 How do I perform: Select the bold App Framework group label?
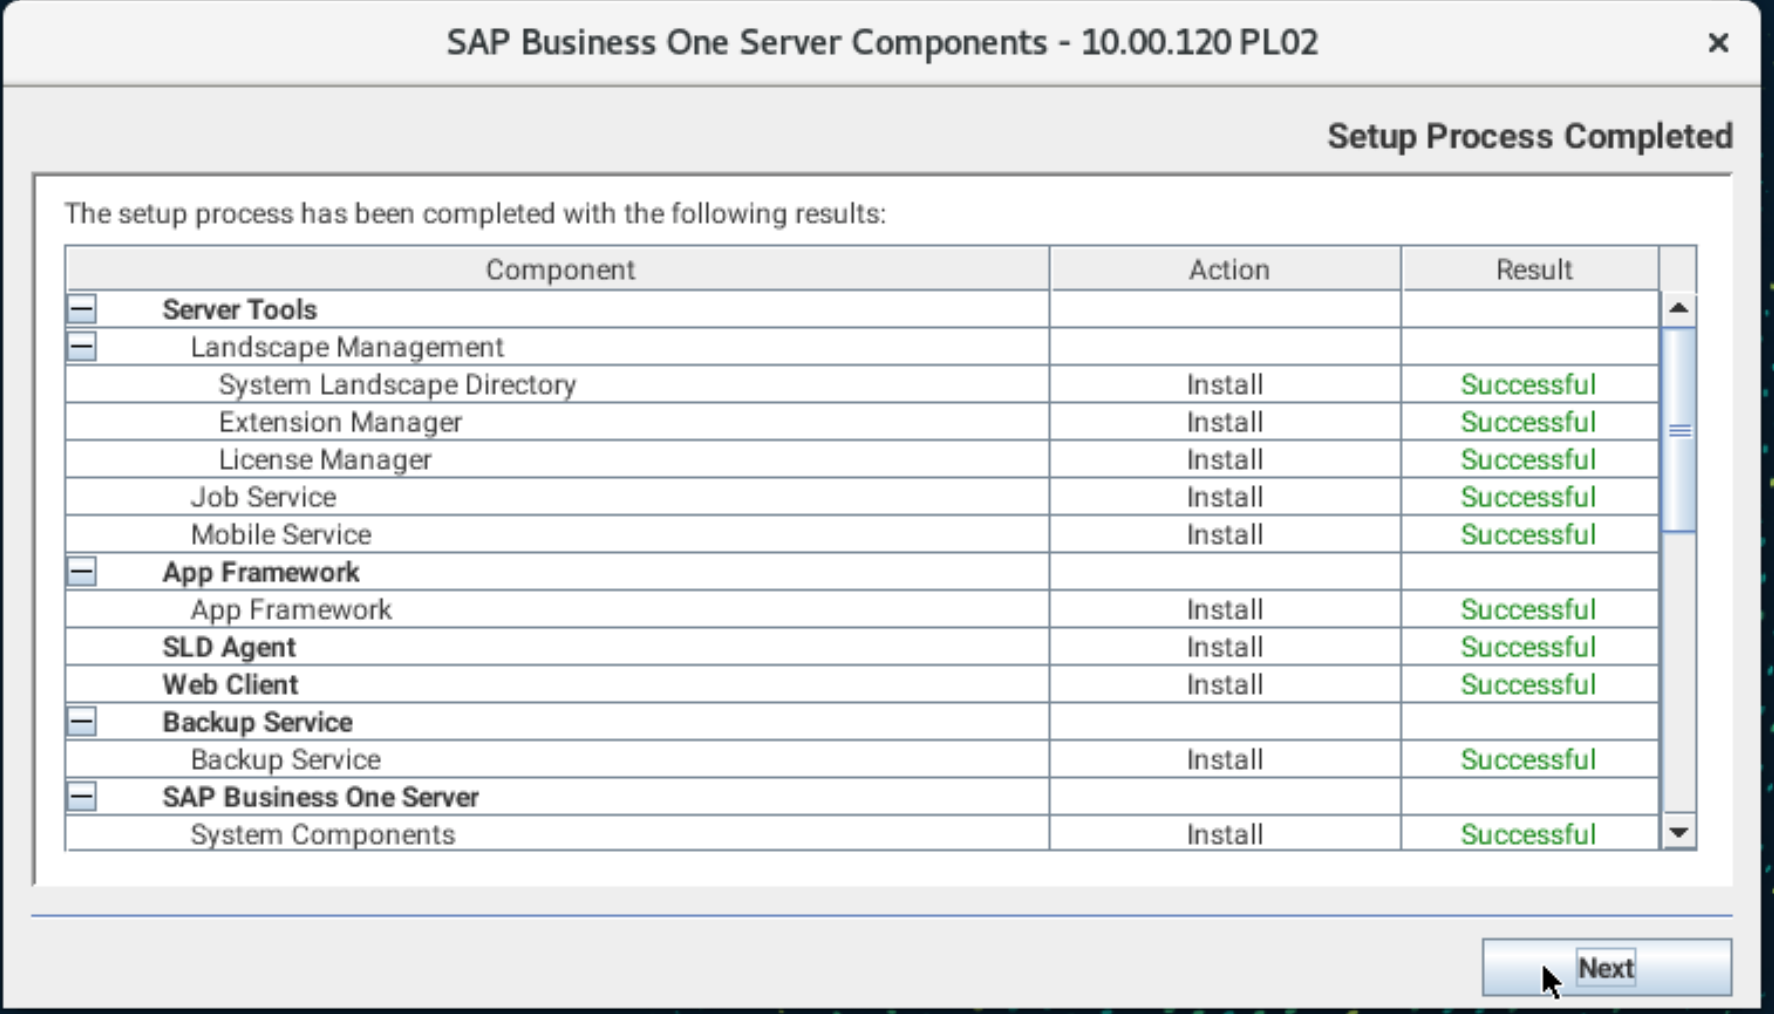[261, 572]
